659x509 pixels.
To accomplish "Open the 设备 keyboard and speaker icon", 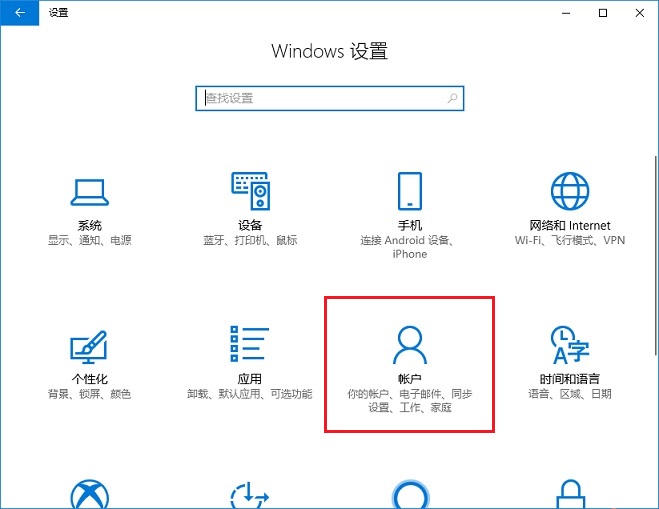I will pos(250,190).
